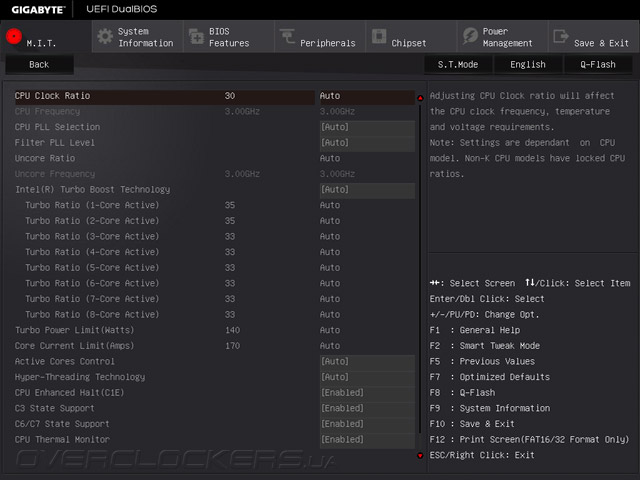This screenshot has height=480, width=640.
Task: Click the F10 Save & Exit help line
Action: pyautogui.click(x=472, y=424)
